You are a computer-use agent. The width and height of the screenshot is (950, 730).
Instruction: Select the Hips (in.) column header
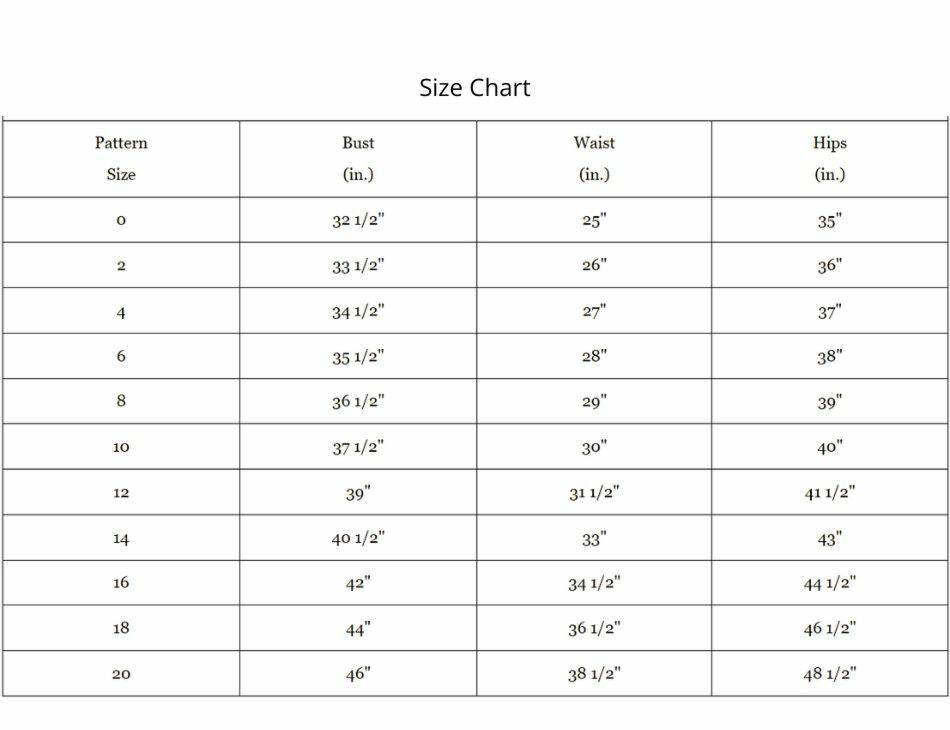tap(829, 159)
